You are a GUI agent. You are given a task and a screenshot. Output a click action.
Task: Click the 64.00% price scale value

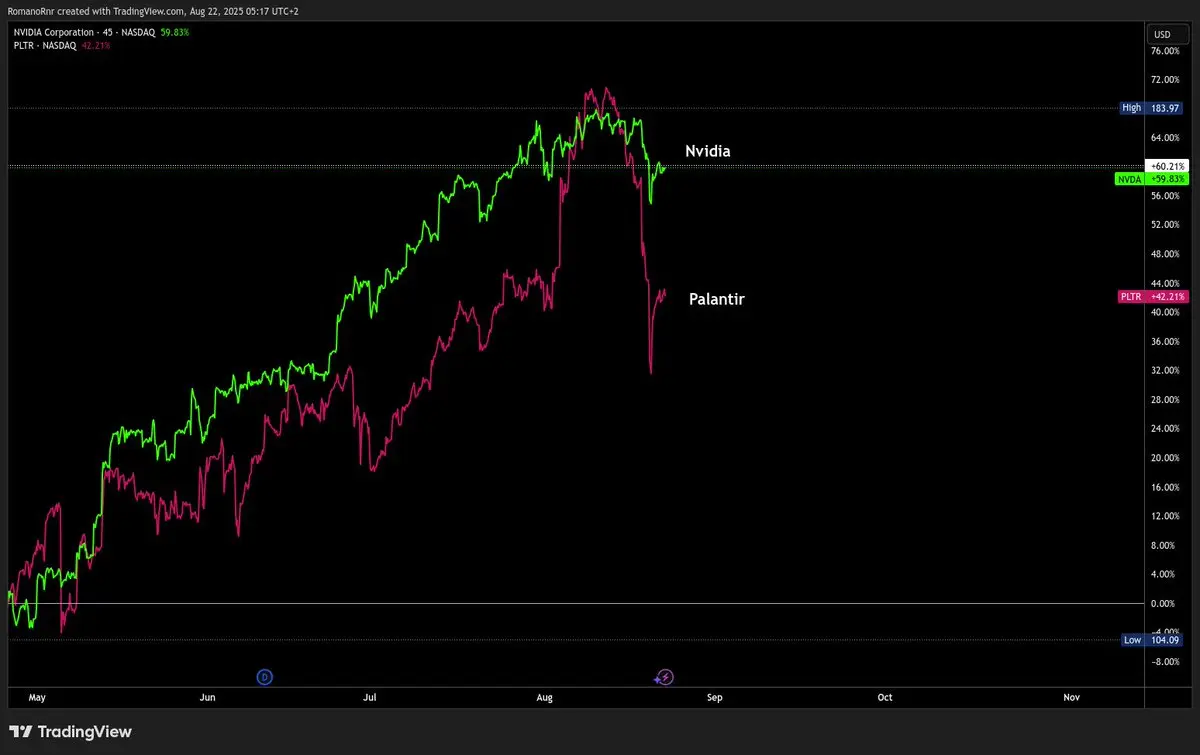[x=1165, y=137]
